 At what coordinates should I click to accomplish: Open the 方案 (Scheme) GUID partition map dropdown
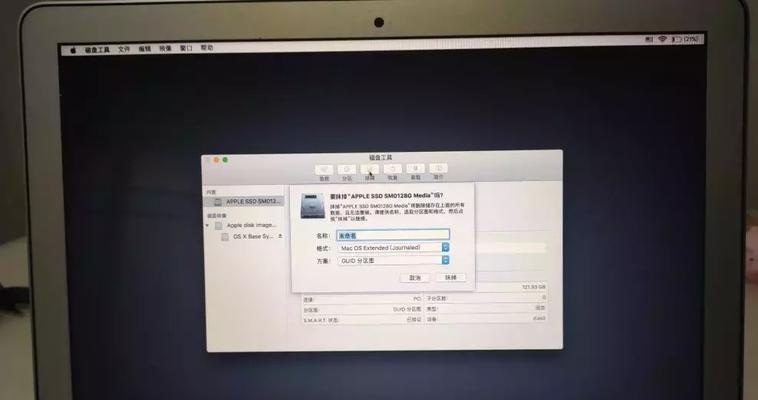click(x=393, y=260)
